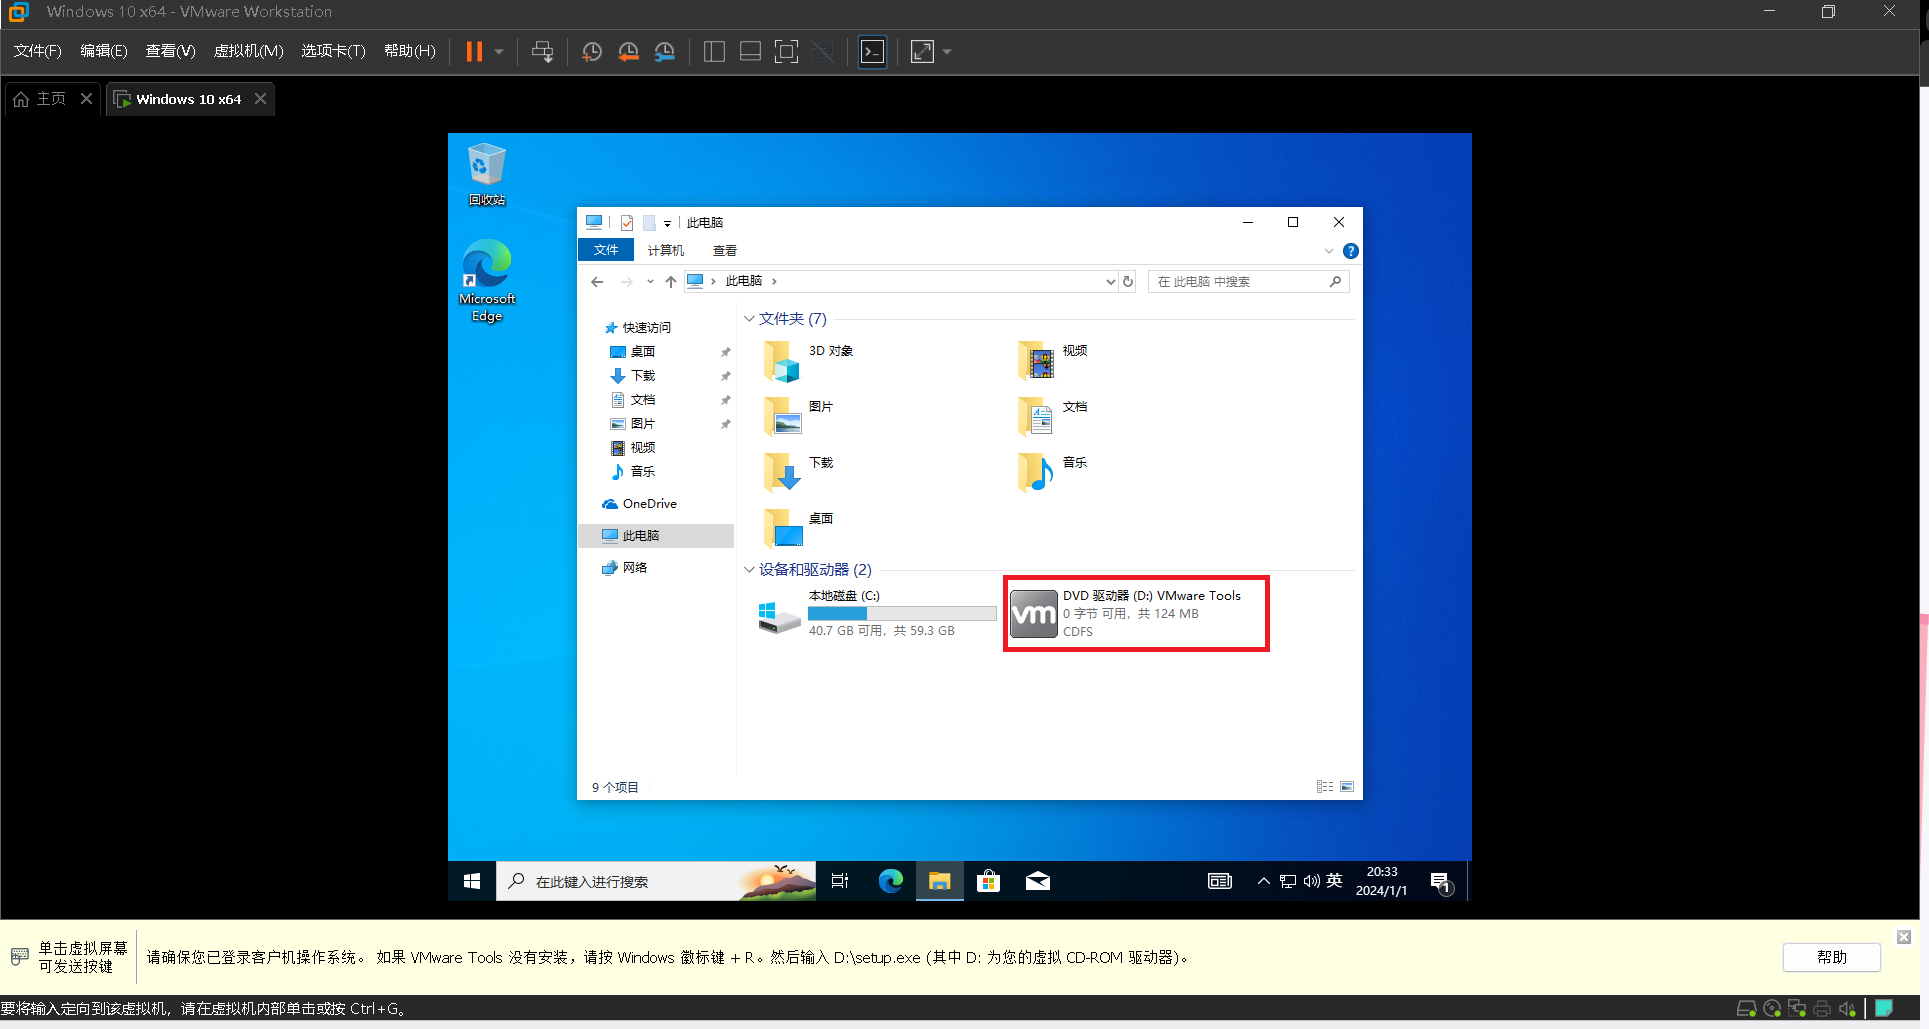Open the address bar history dropdown

pos(1110,282)
